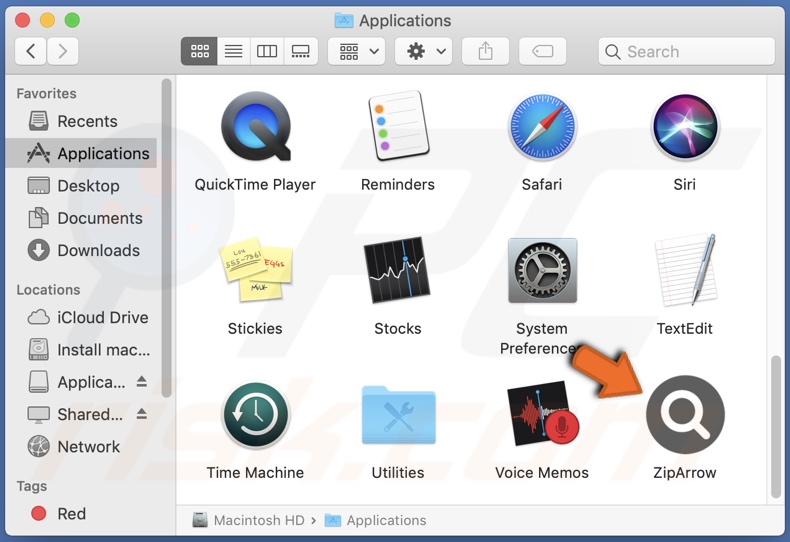Open the QuickTime Player app icon

tap(256, 126)
